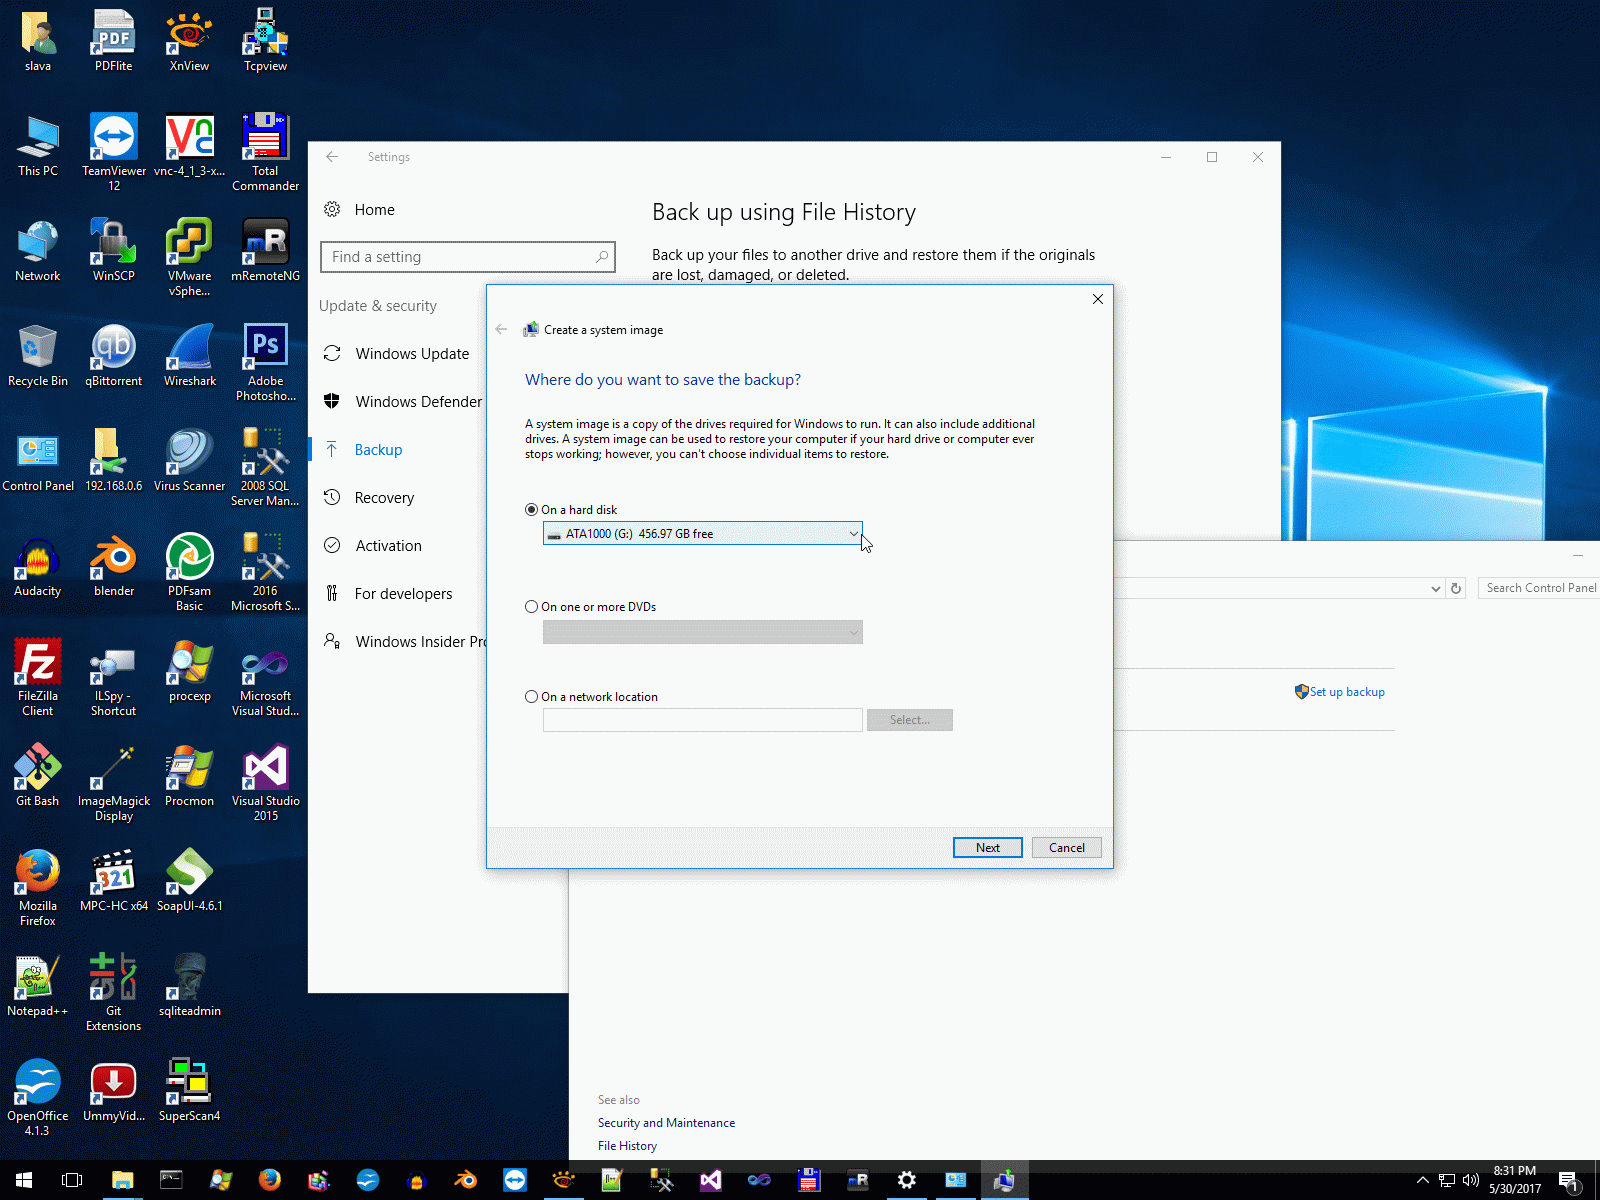Screen dimensions: 1600x1200
Task: Open the Recovery settings page
Action: tap(384, 498)
